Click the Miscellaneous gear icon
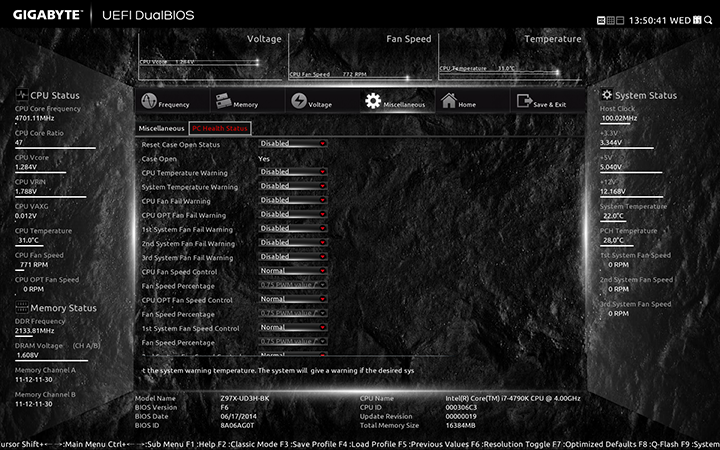This screenshot has height=450, width=720. point(373,102)
